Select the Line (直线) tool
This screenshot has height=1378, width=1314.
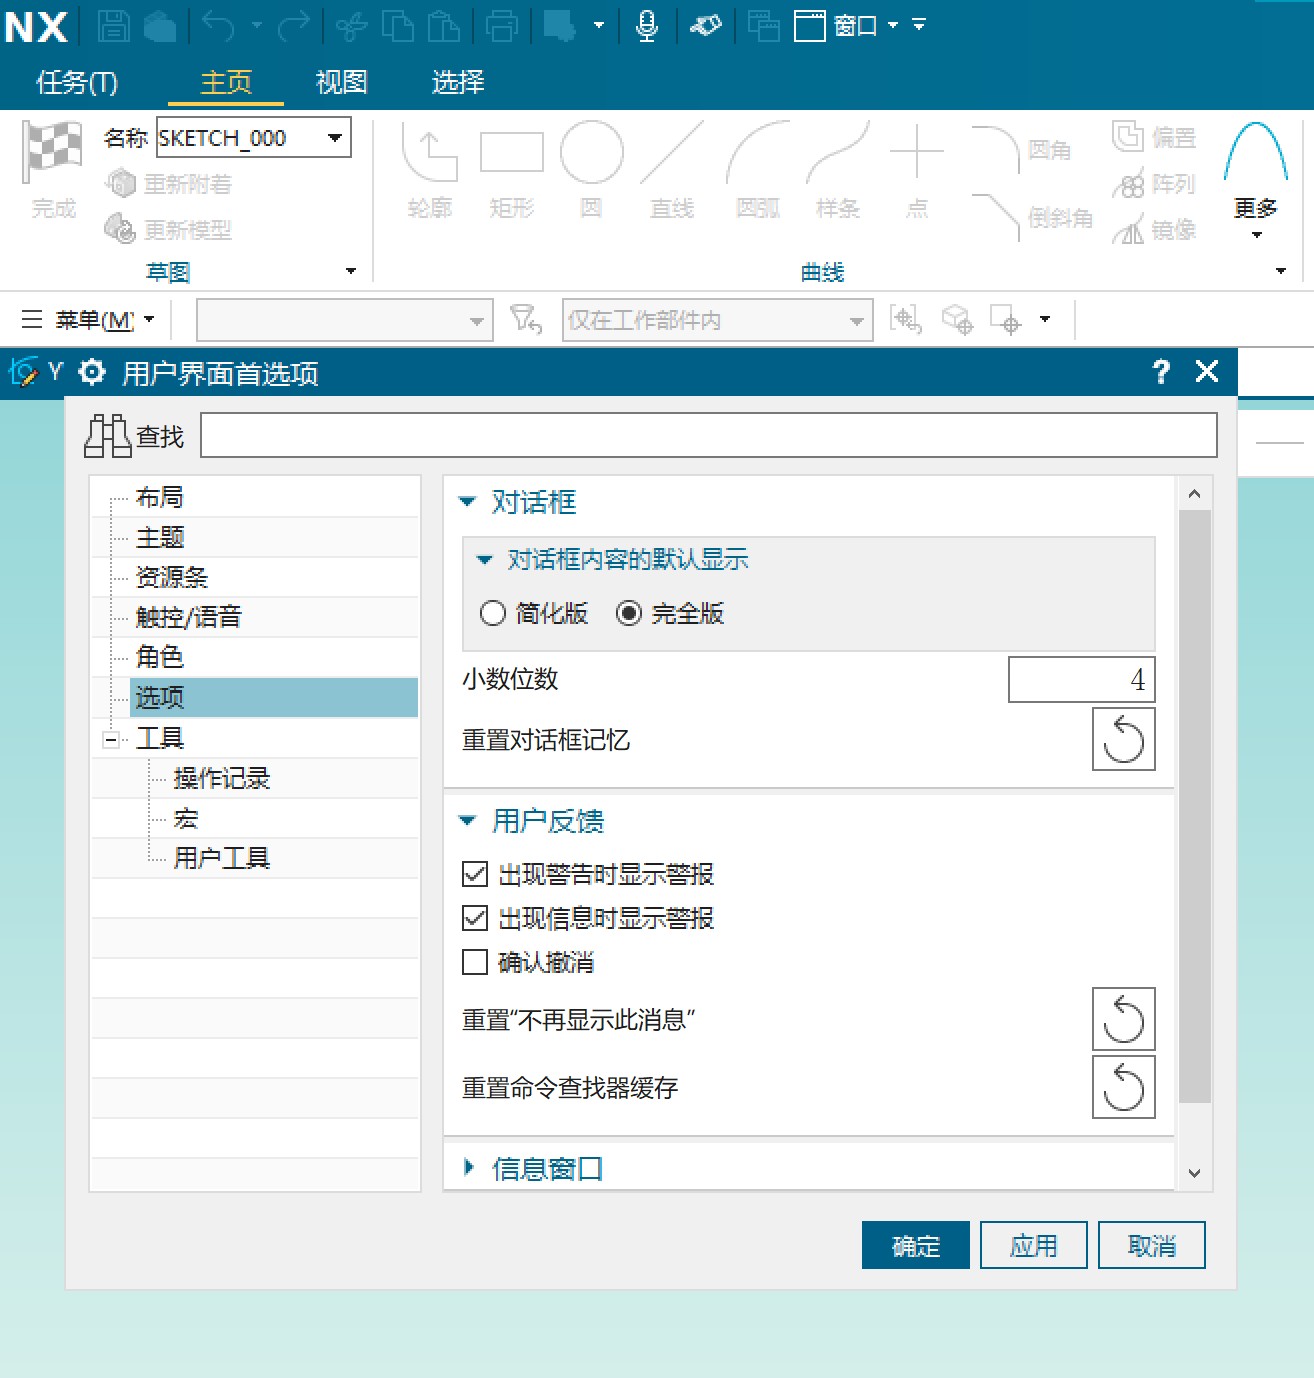[x=672, y=170]
